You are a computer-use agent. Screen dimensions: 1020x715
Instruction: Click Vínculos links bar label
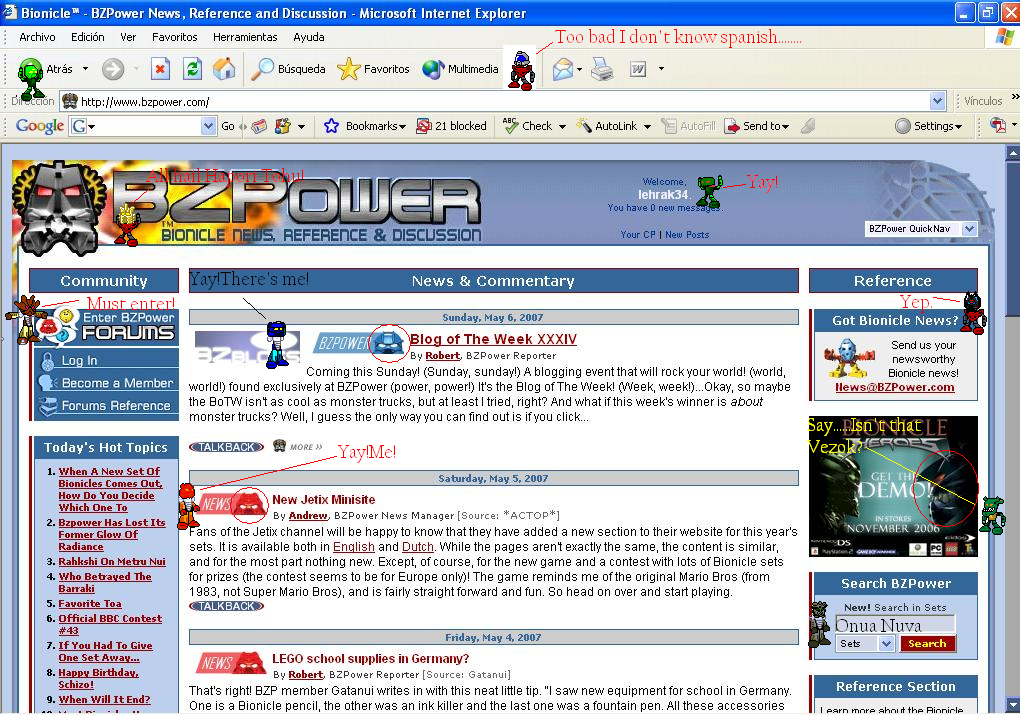click(983, 101)
